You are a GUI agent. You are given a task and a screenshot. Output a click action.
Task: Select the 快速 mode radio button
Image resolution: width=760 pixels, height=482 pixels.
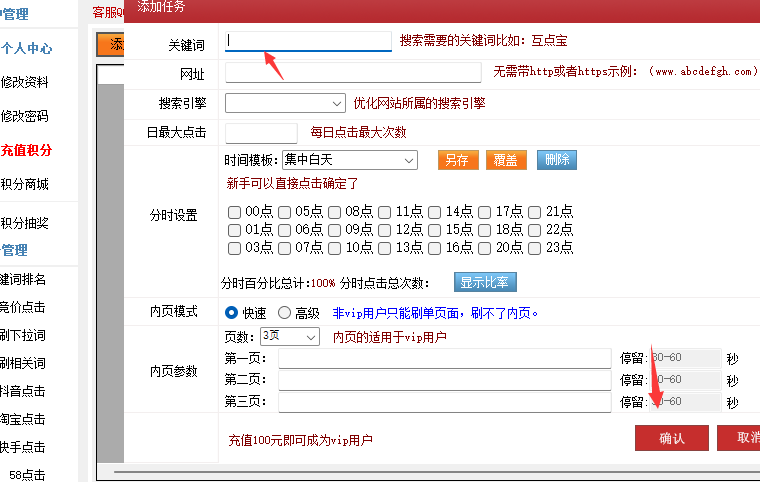[232, 313]
